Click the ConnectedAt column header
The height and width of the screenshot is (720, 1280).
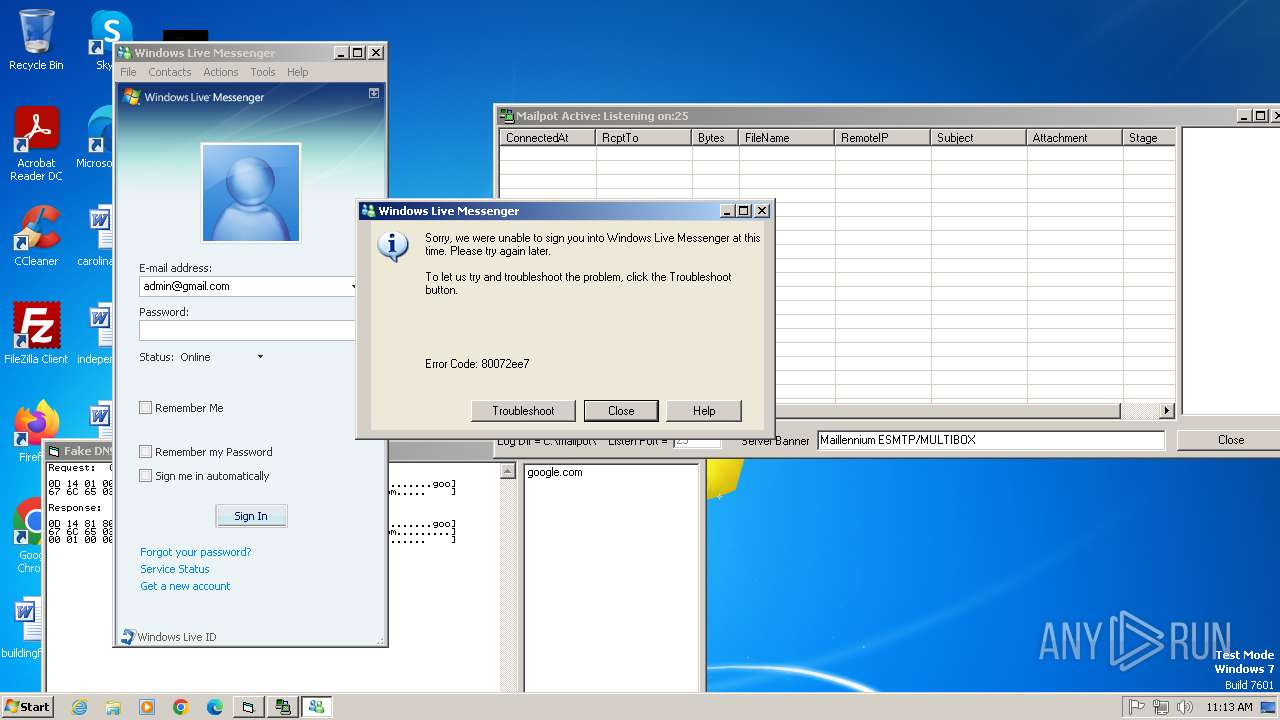(548, 138)
